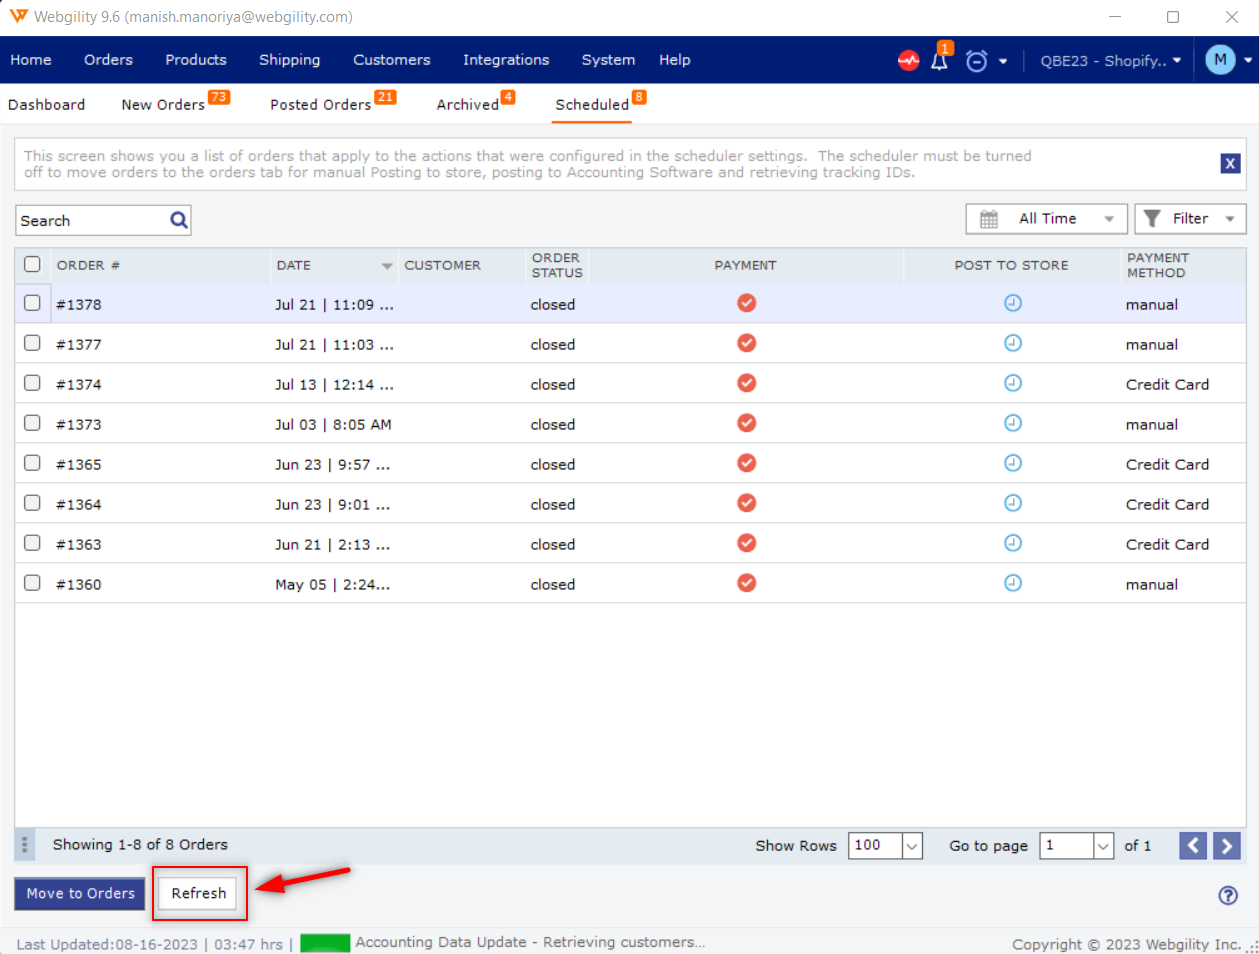This screenshot has height=954, width=1259.
Task: Click the search magnifier icon
Action: click(x=179, y=220)
